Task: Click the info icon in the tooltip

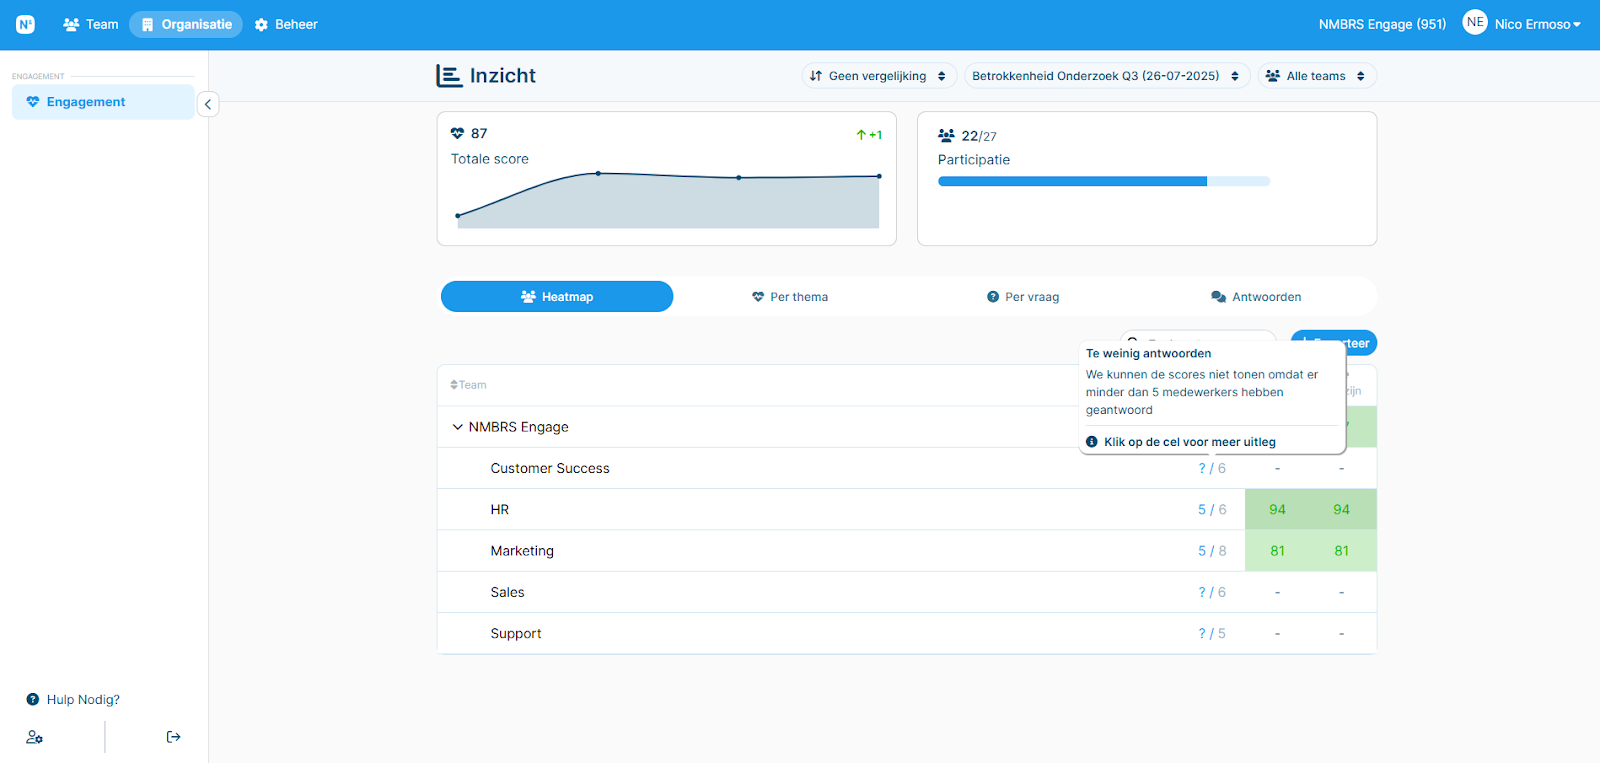Action: 1092,442
